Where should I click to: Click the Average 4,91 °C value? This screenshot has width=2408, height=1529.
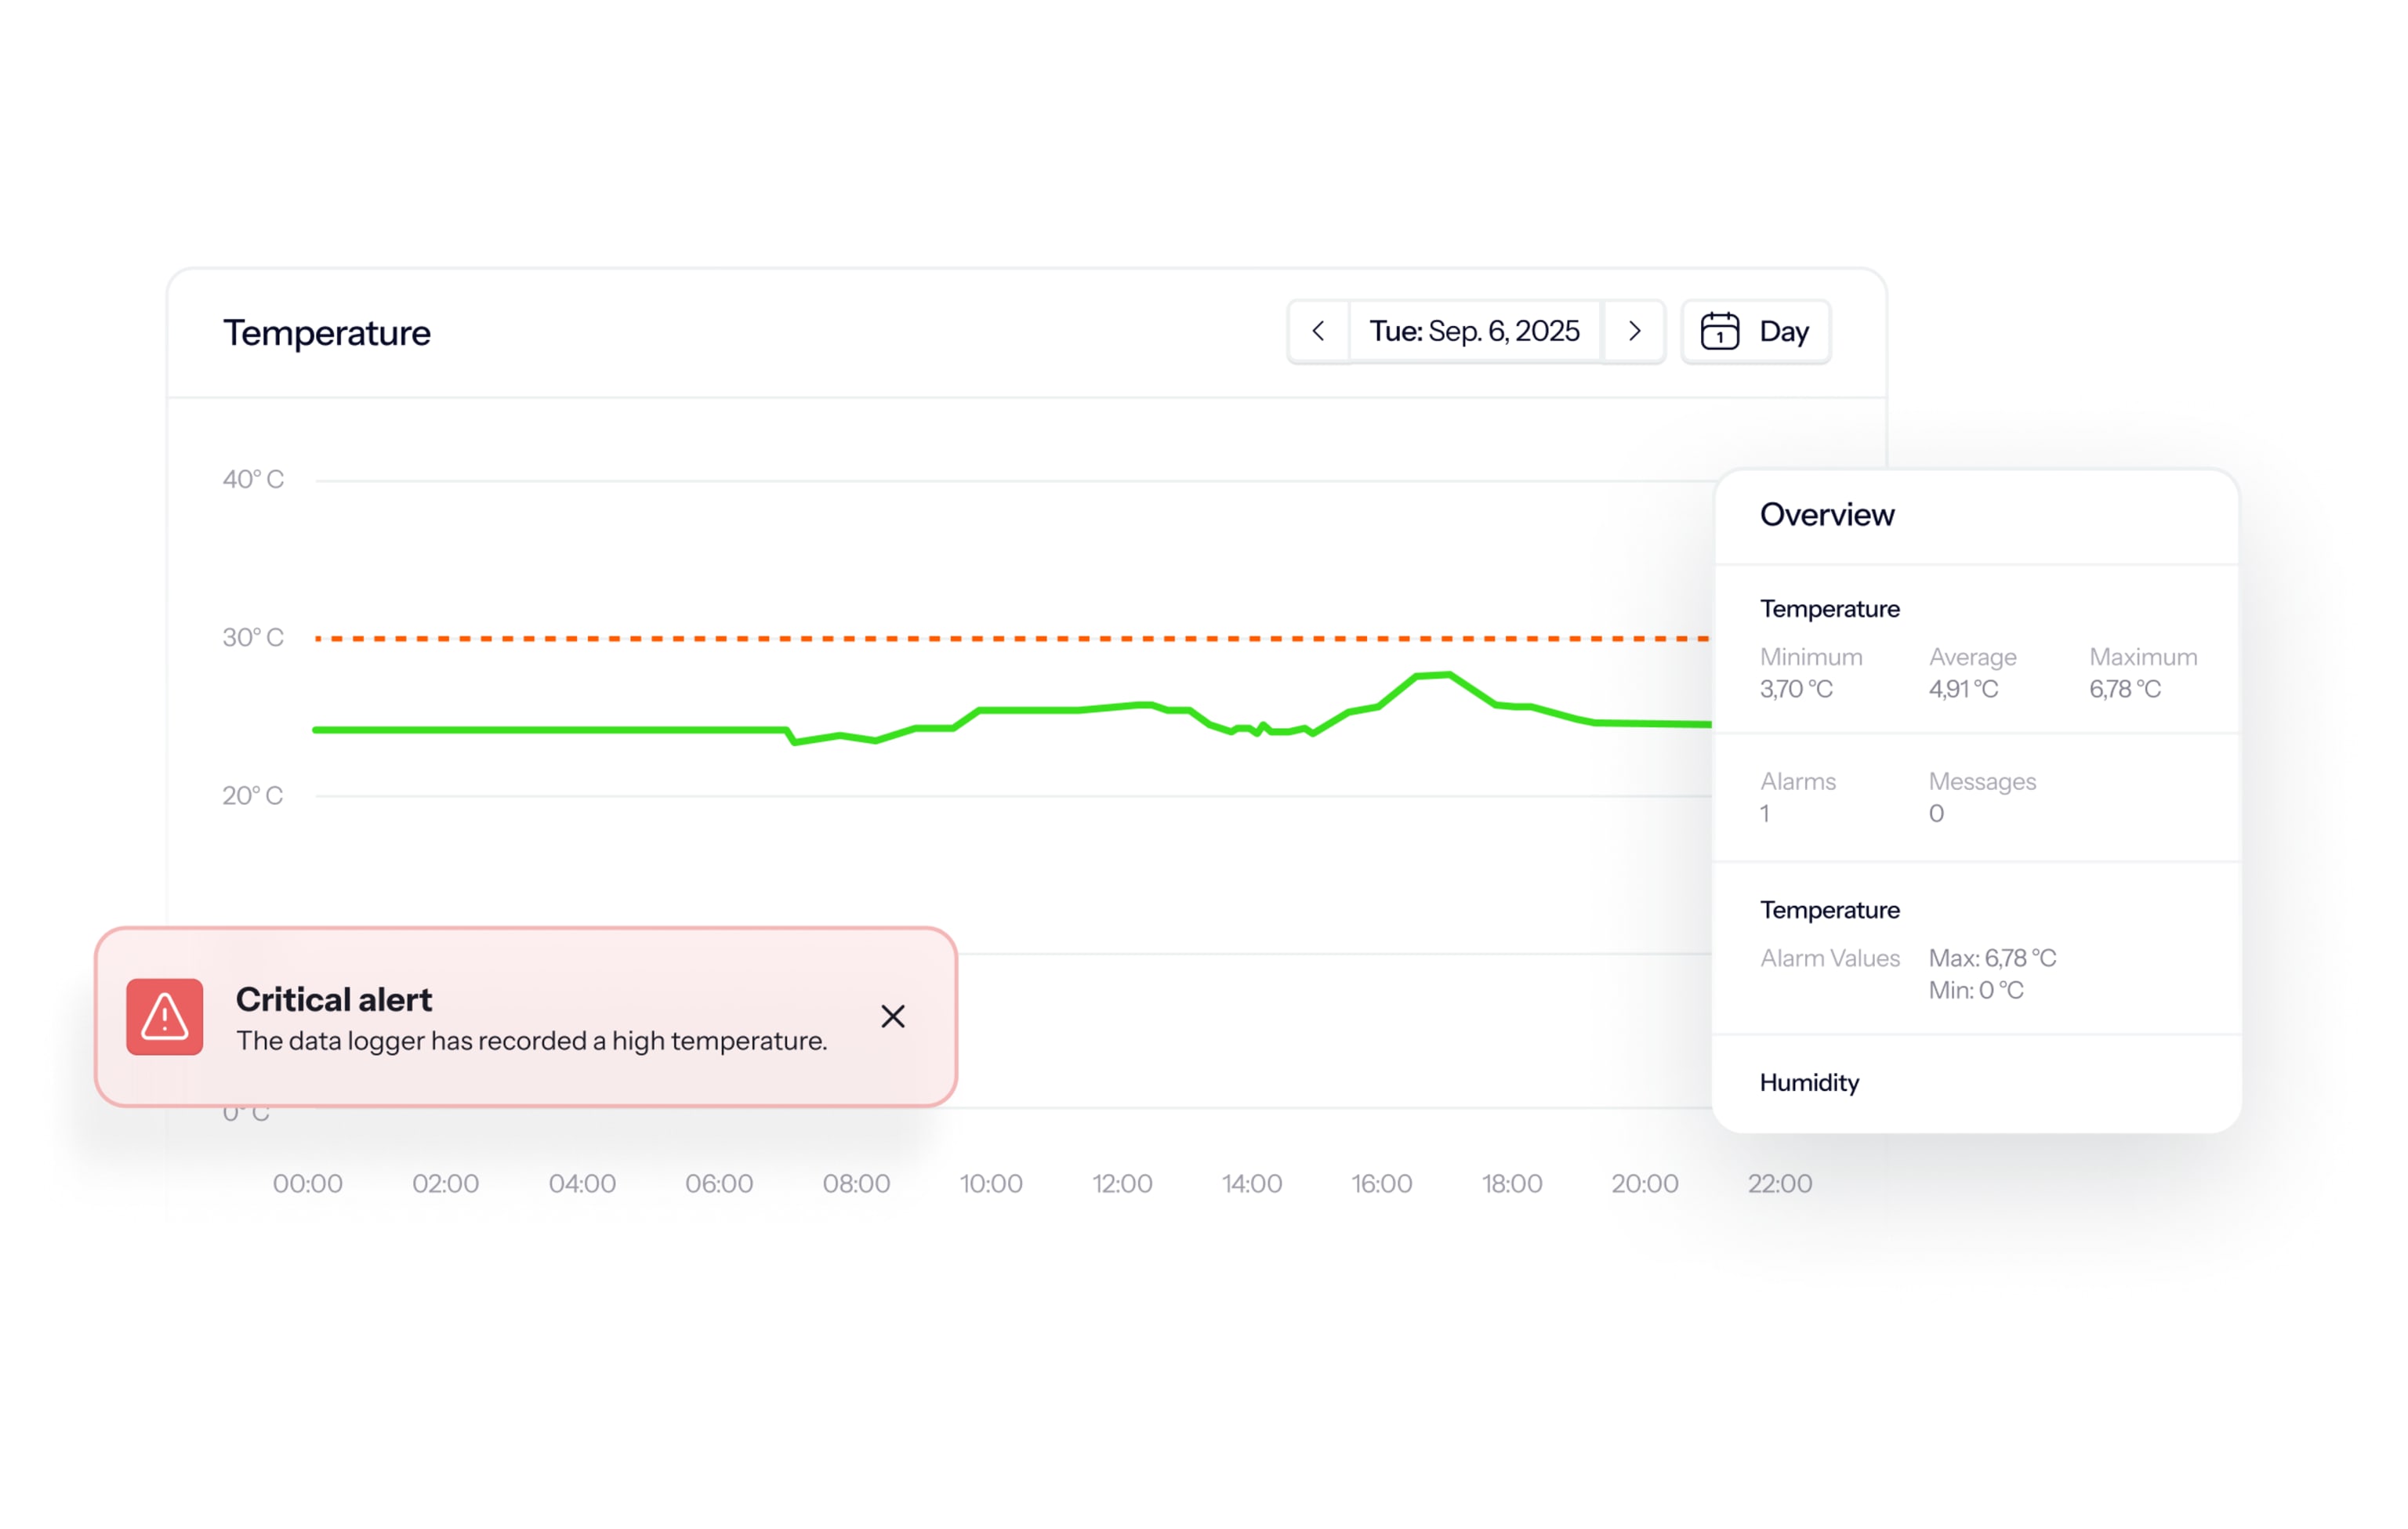pyautogui.click(x=1963, y=689)
